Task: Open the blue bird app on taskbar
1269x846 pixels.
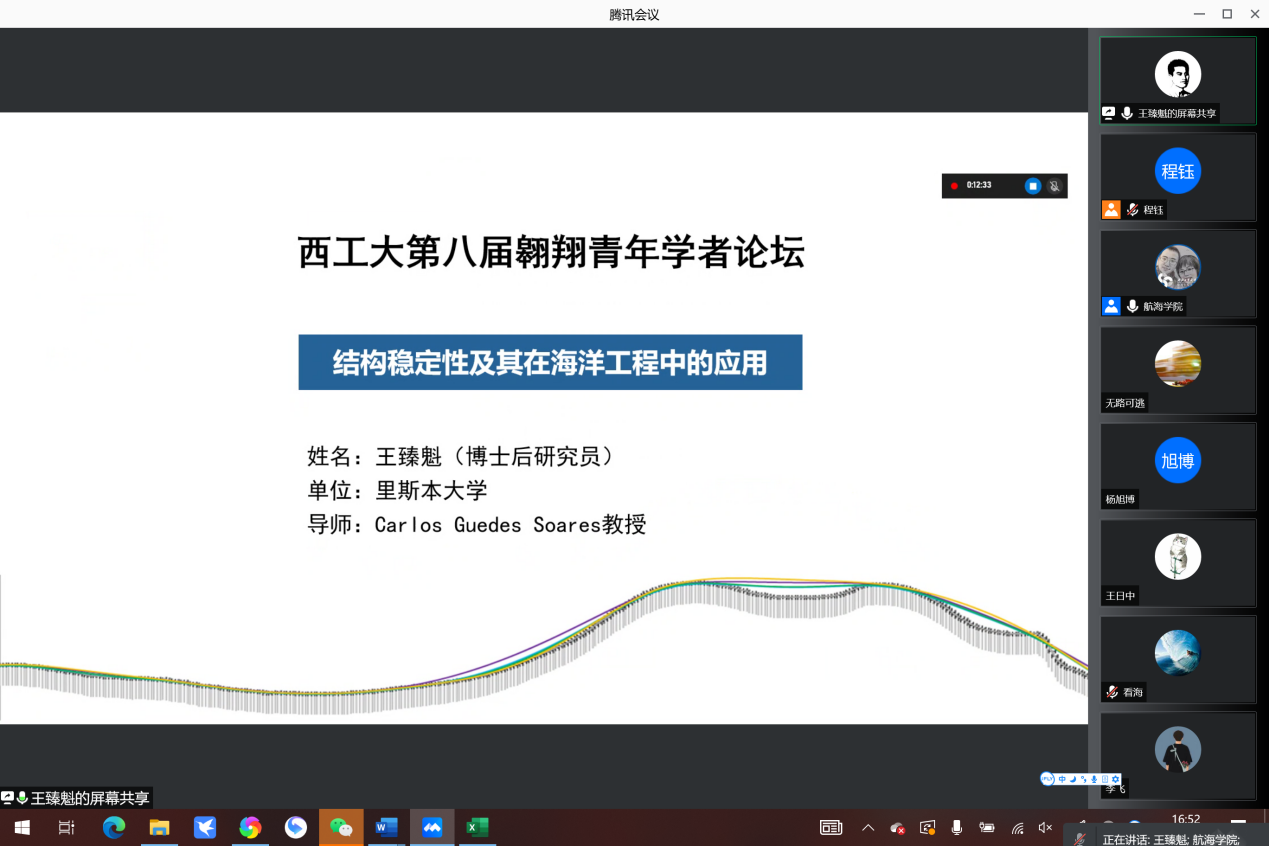Action: coord(205,828)
